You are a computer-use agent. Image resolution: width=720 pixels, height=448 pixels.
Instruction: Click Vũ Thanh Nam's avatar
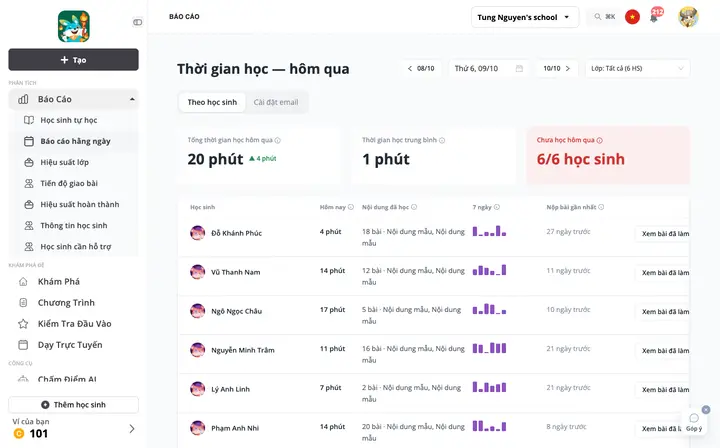click(197, 272)
